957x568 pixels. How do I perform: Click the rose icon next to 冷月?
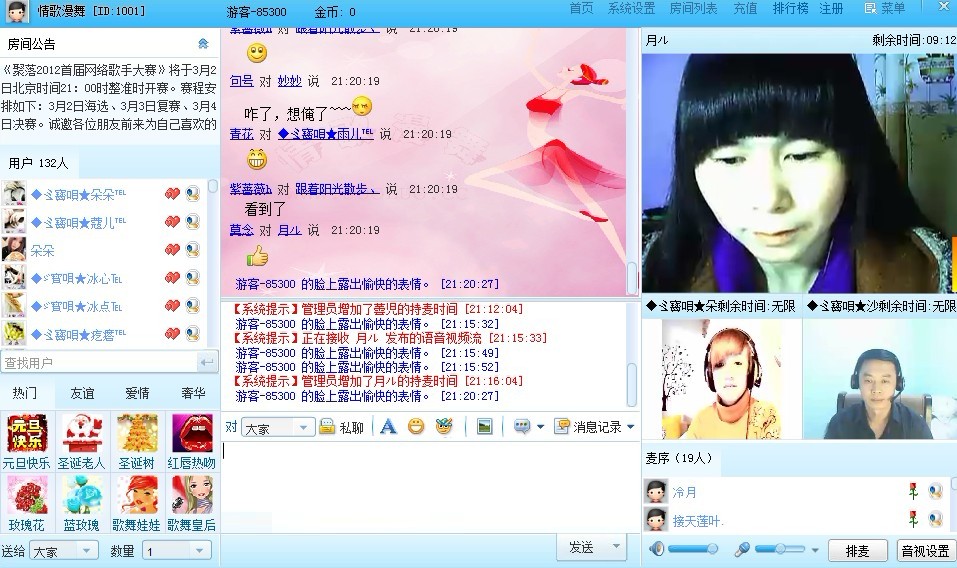tap(914, 491)
